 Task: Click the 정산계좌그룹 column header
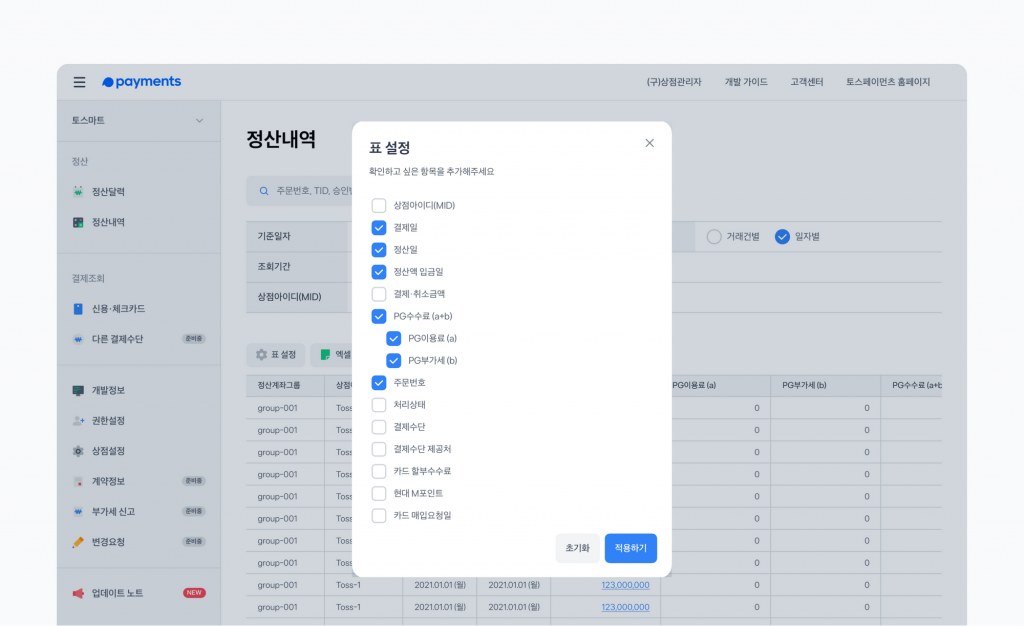279,386
